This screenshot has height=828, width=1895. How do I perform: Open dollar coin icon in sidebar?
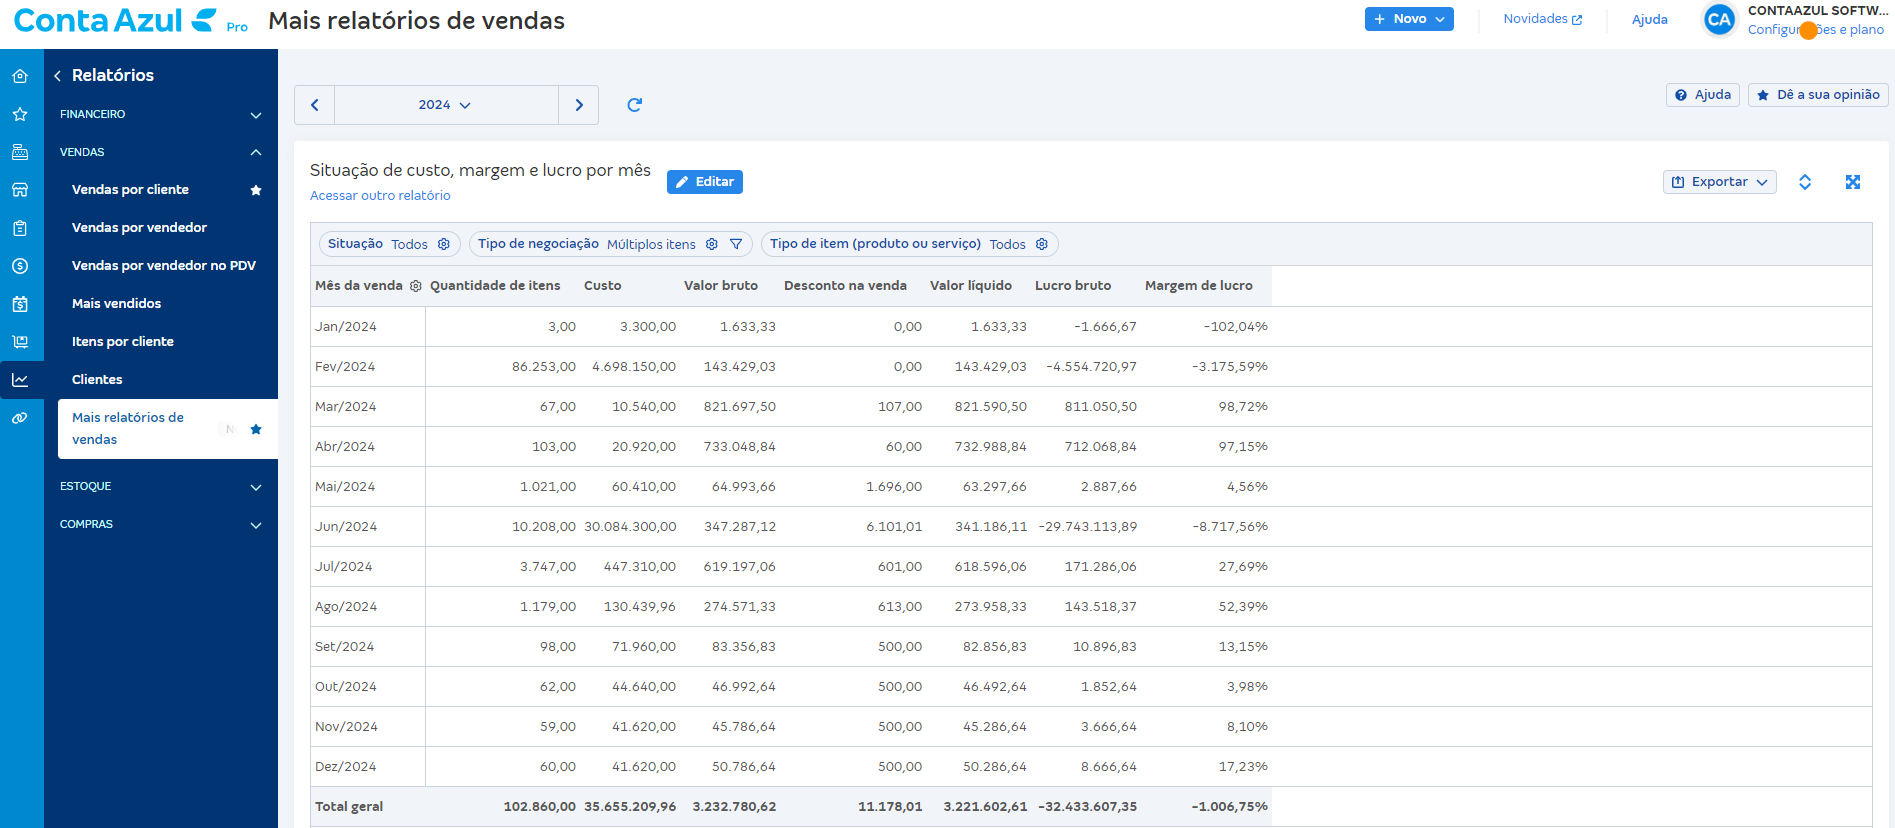tap(20, 266)
